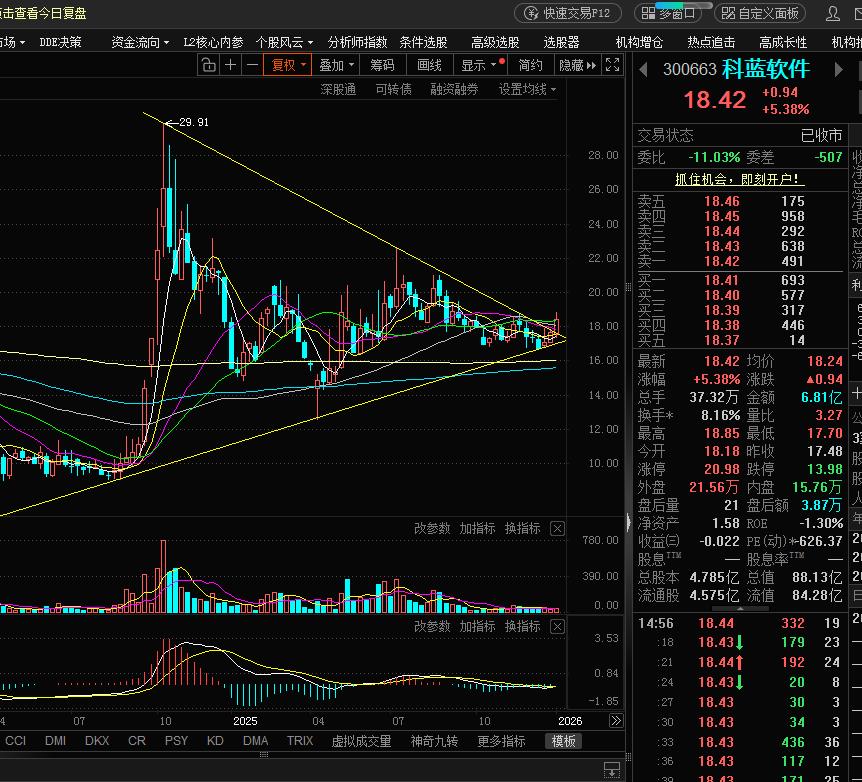Click 改参数 in MACD panel
This screenshot has height=782, width=862.
[432, 626]
